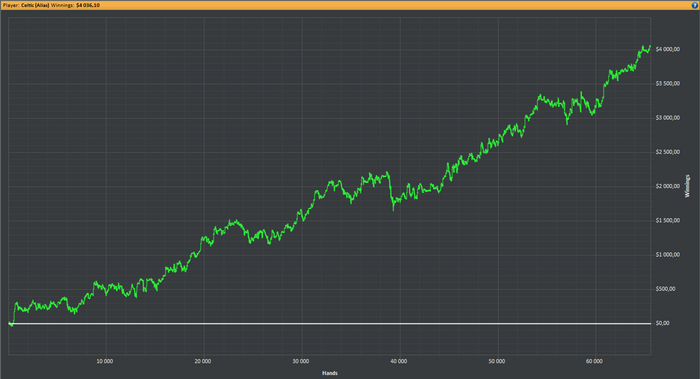Screen dimensions: 700x379
Task: Click the $1 000,00 axis label
Action: tap(668, 255)
